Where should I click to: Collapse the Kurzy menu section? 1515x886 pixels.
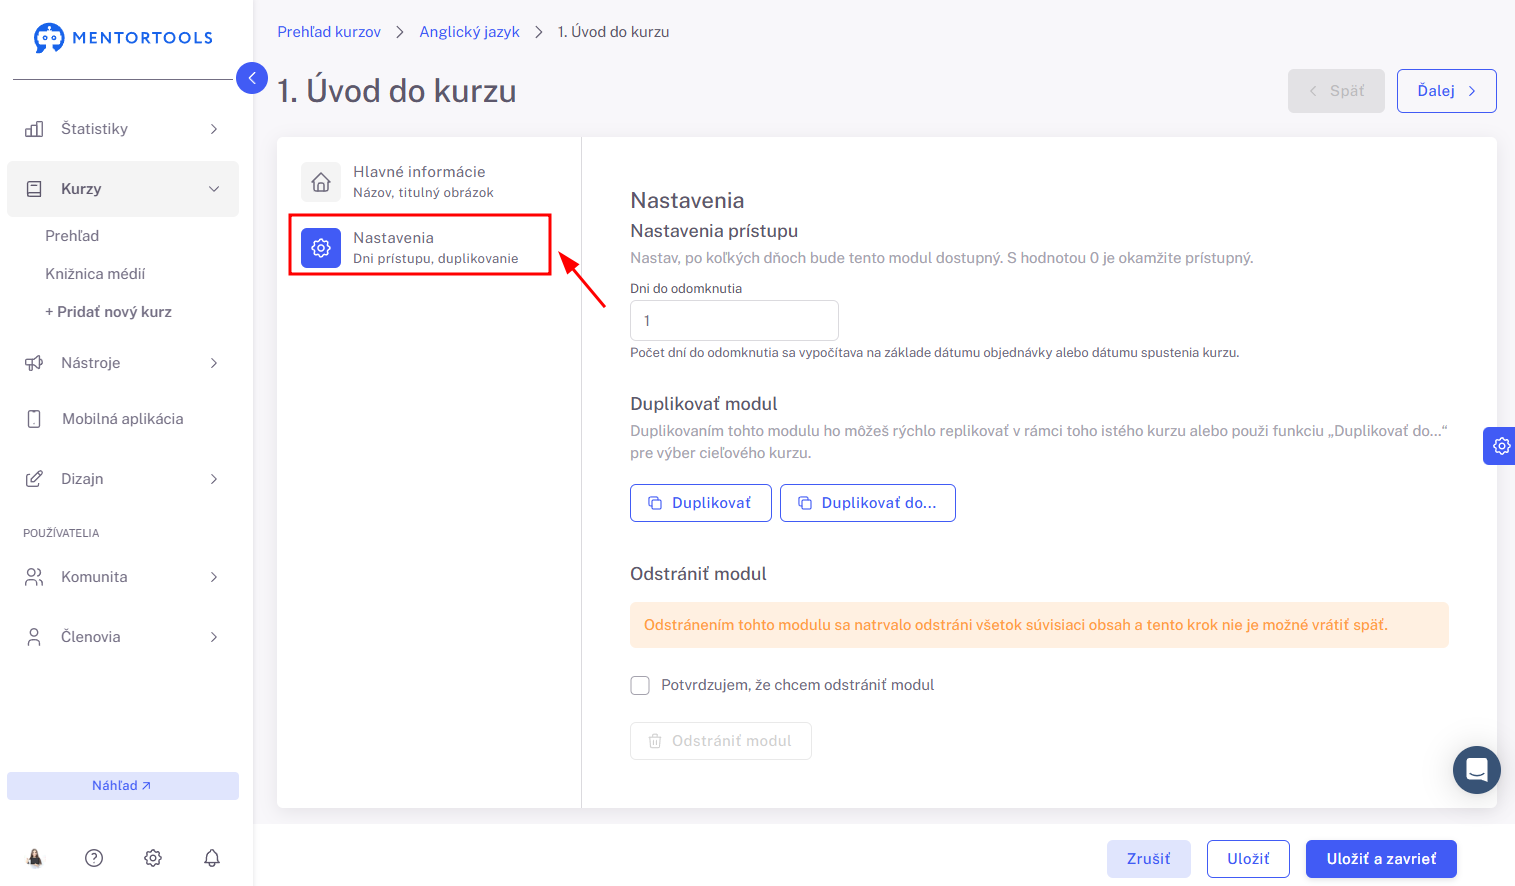click(123, 189)
